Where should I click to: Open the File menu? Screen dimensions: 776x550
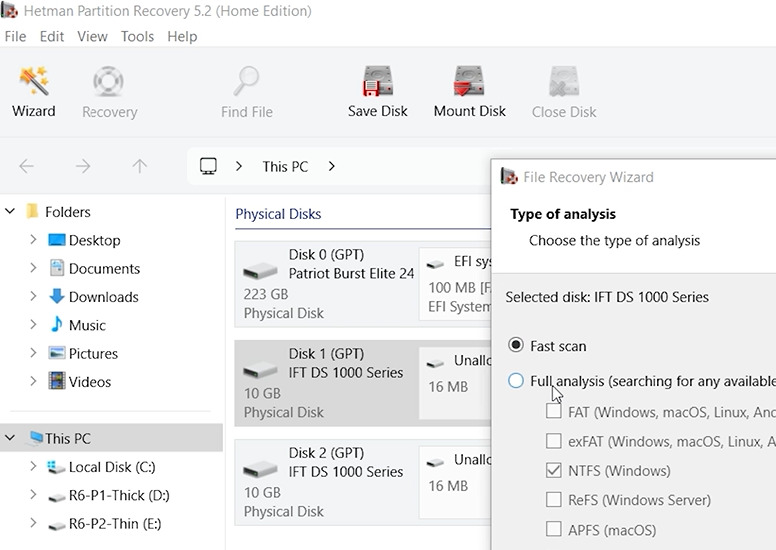(15, 36)
